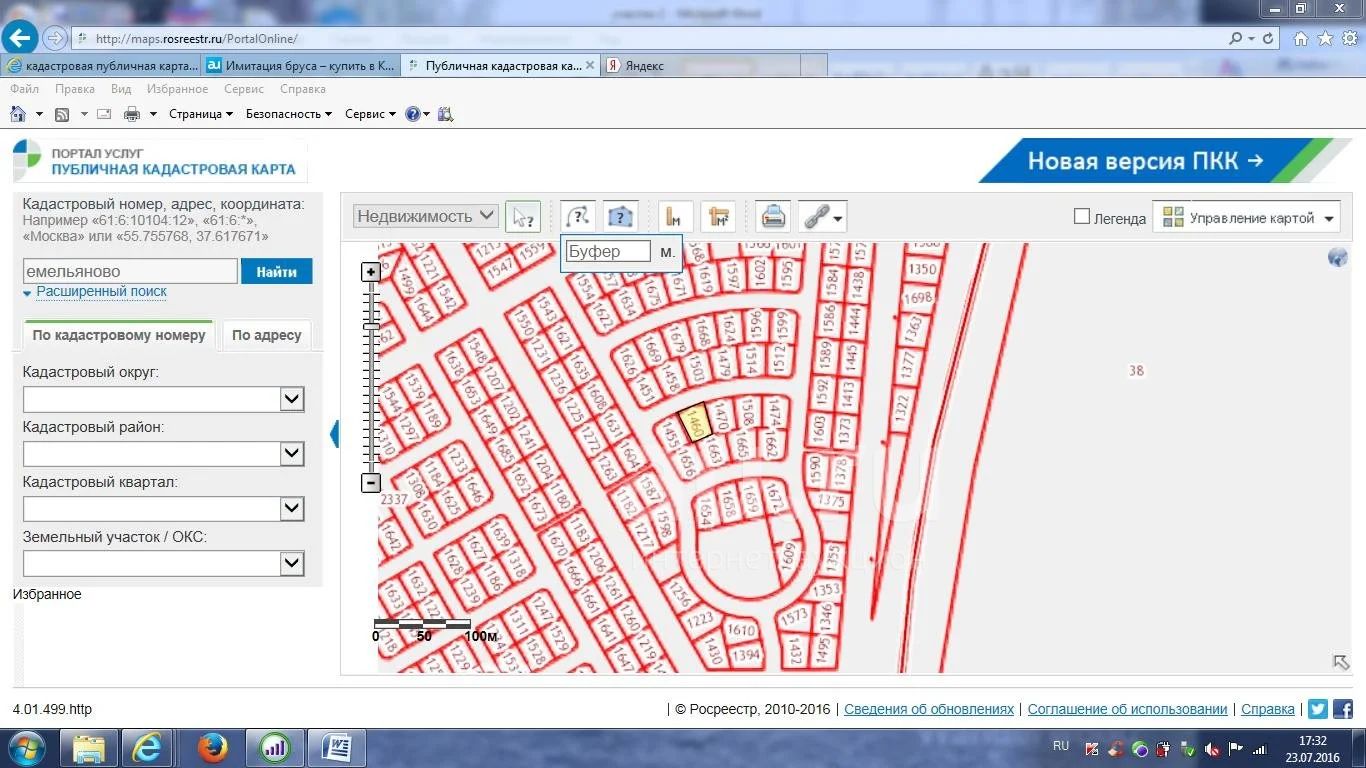
Task: Click the browser forward arrow
Action: click(x=55, y=38)
